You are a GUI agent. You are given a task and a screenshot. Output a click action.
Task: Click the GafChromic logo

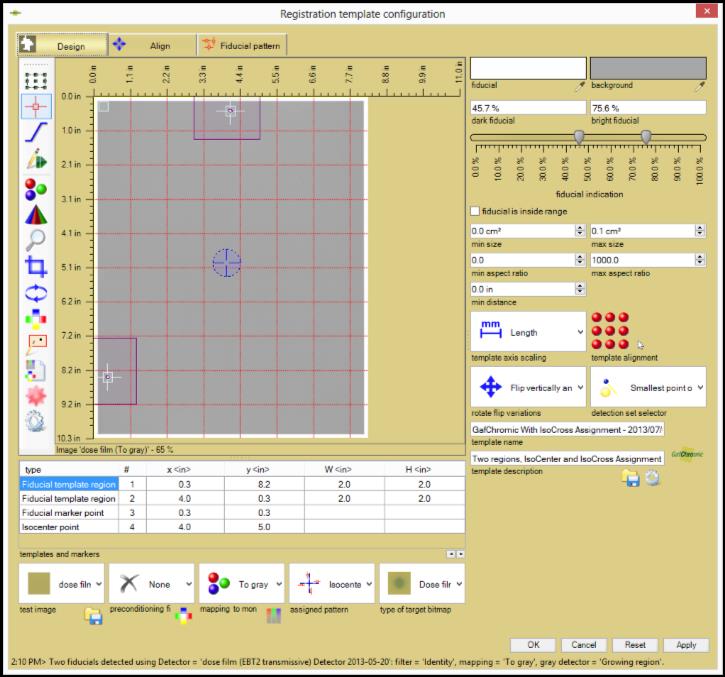[x=687, y=454]
